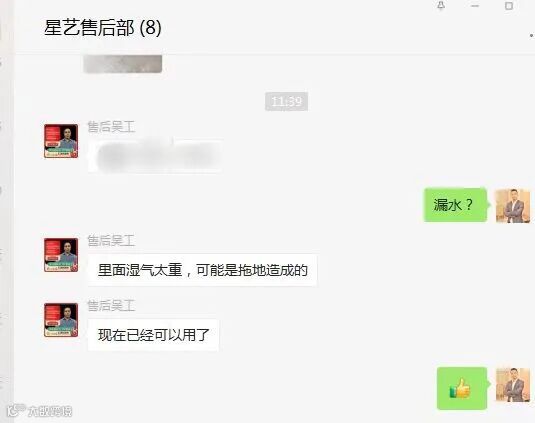Open the chat info ellipsis menu
The height and width of the screenshot is (423, 535).
pyautogui.click(x=532, y=35)
